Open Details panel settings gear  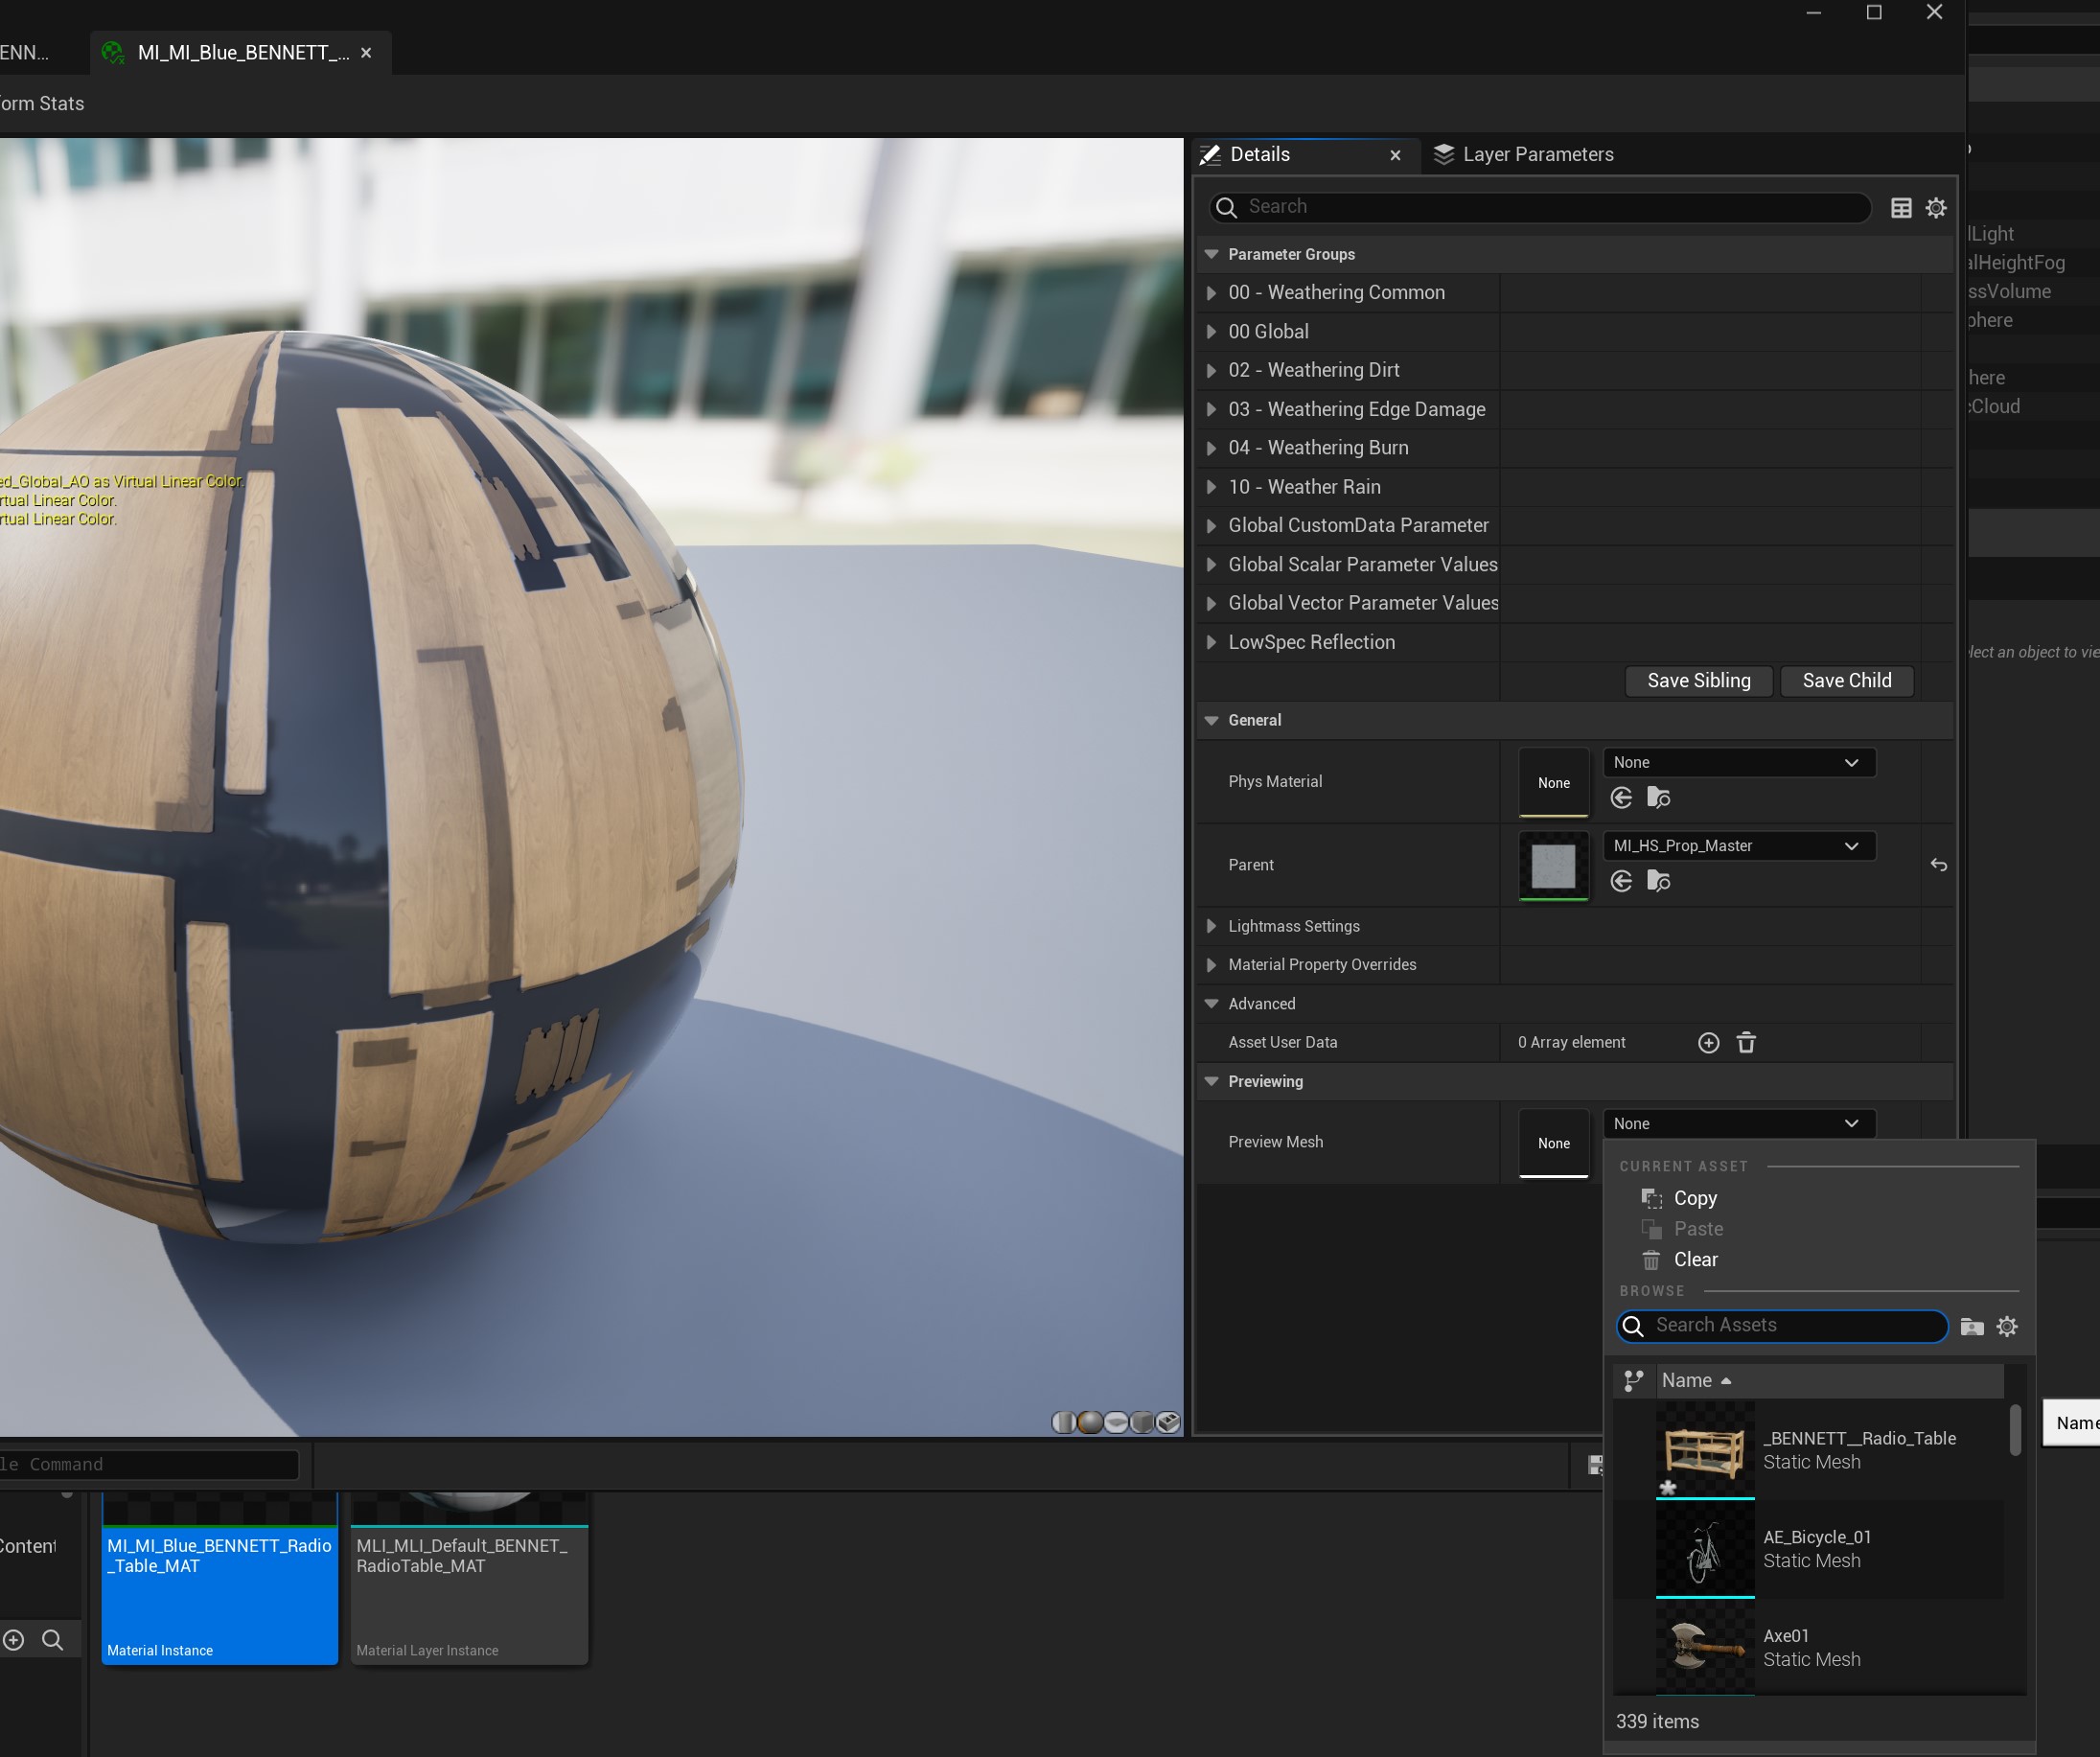click(1936, 208)
